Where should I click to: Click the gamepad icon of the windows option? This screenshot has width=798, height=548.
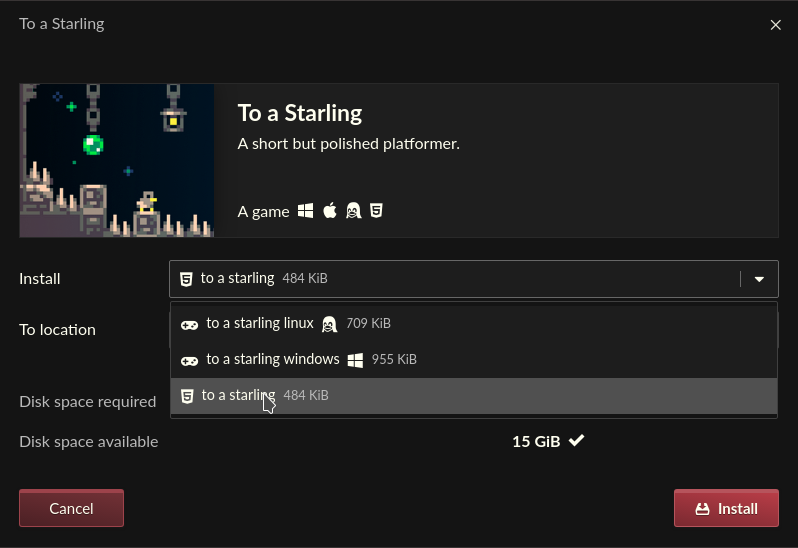tap(189, 361)
